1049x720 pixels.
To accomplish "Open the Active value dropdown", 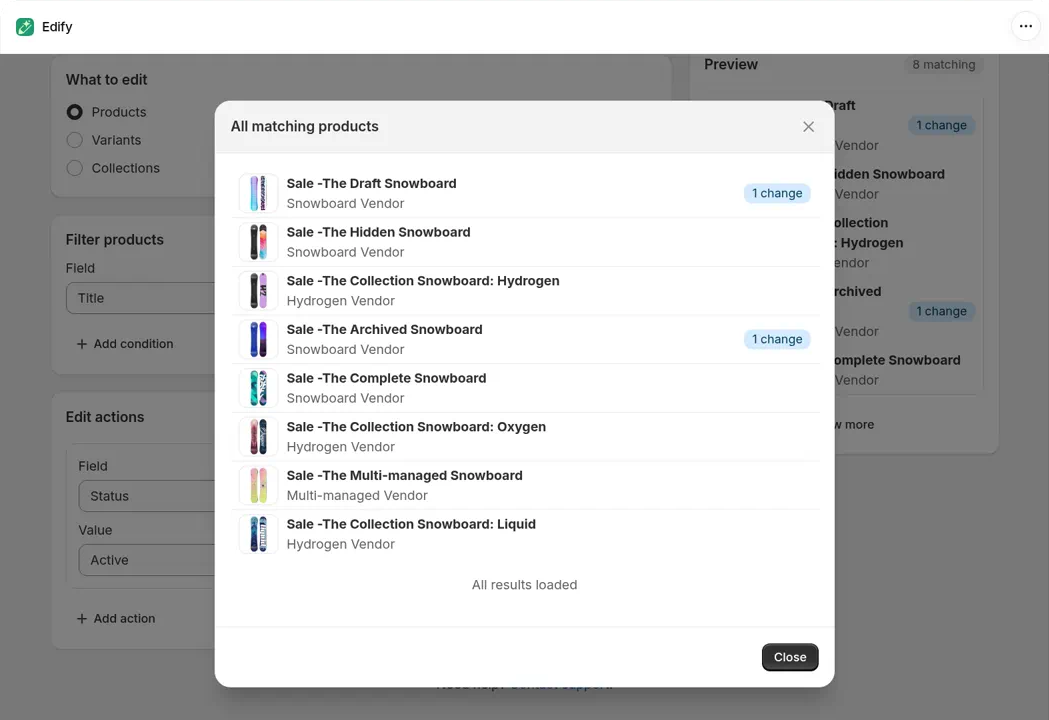I will tap(147, 560).
